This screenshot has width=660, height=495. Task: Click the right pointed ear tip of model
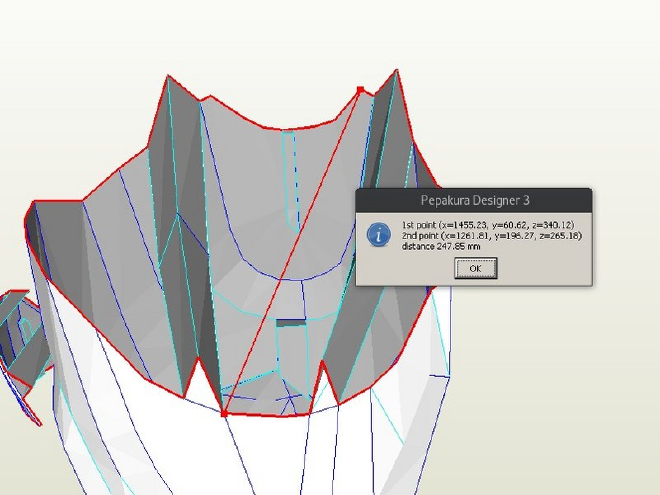click(x=396, y=71)
